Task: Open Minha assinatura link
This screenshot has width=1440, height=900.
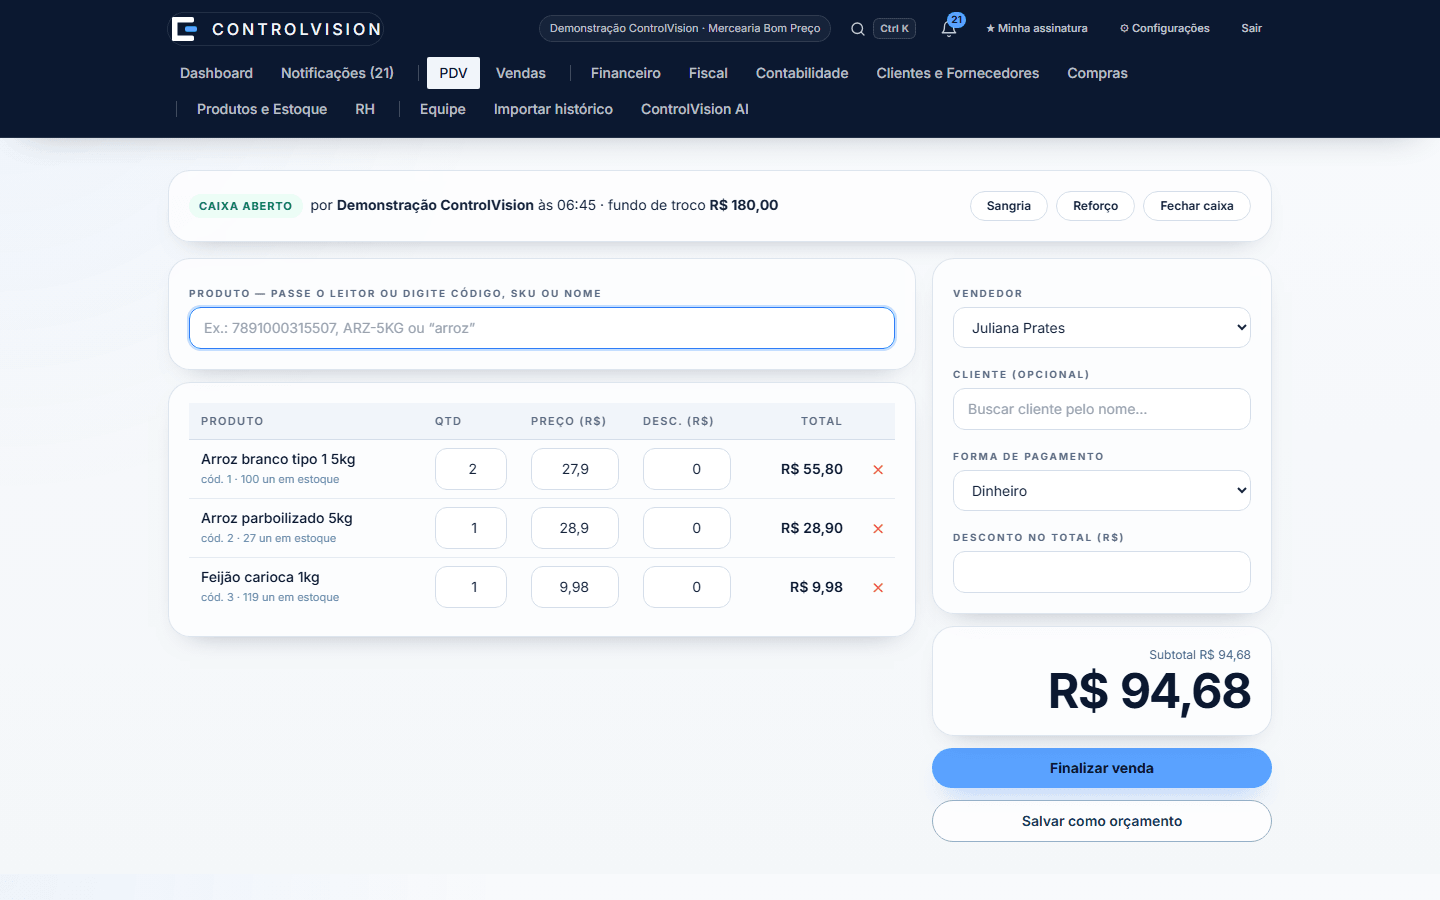Action: [1037, 28]
